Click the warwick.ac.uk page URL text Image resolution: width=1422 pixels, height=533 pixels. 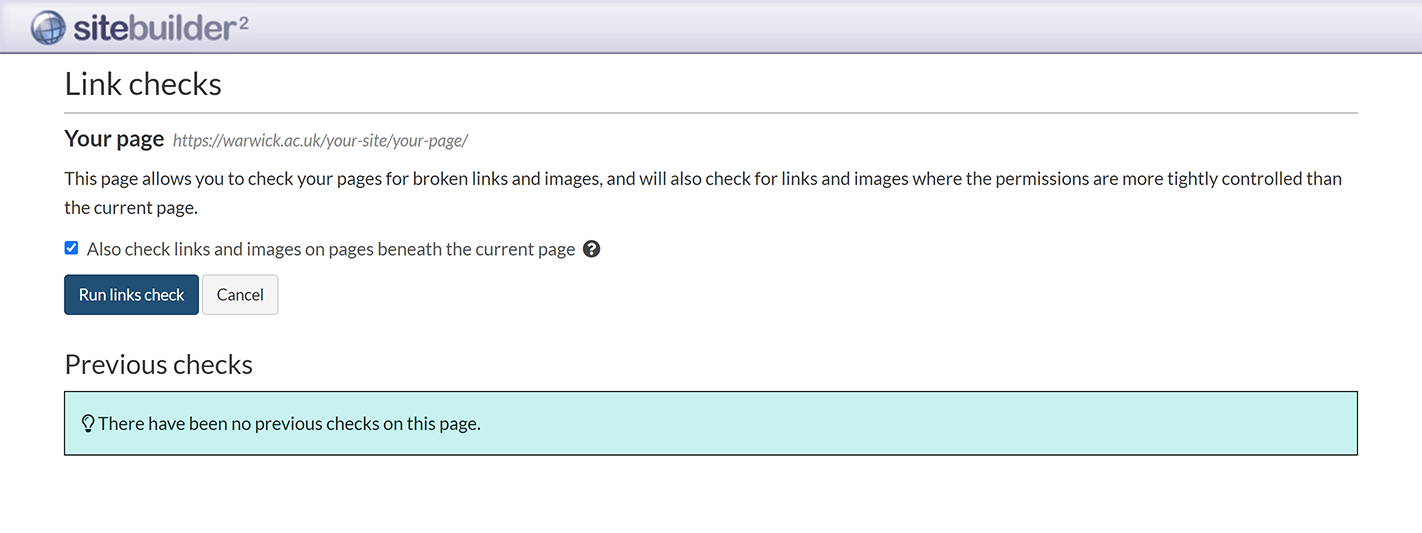click(320, 140)
